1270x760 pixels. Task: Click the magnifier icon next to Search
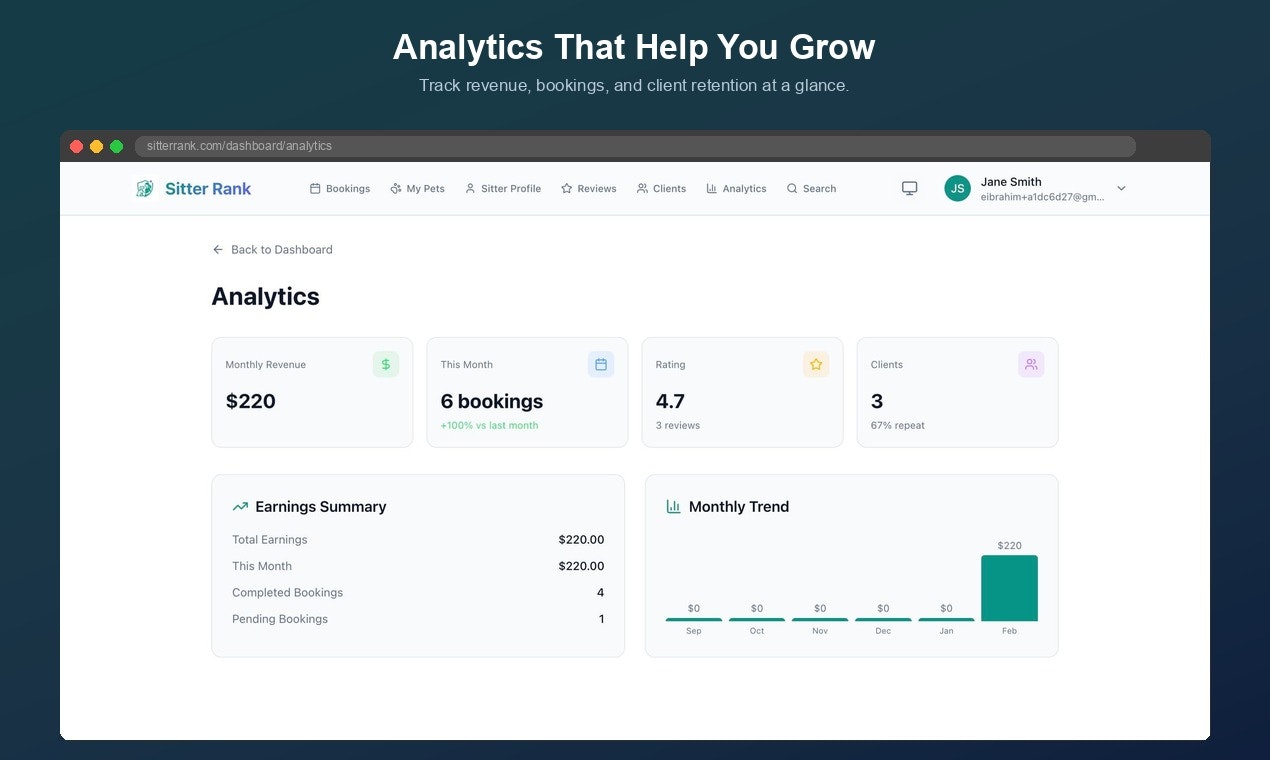point(793,188)
